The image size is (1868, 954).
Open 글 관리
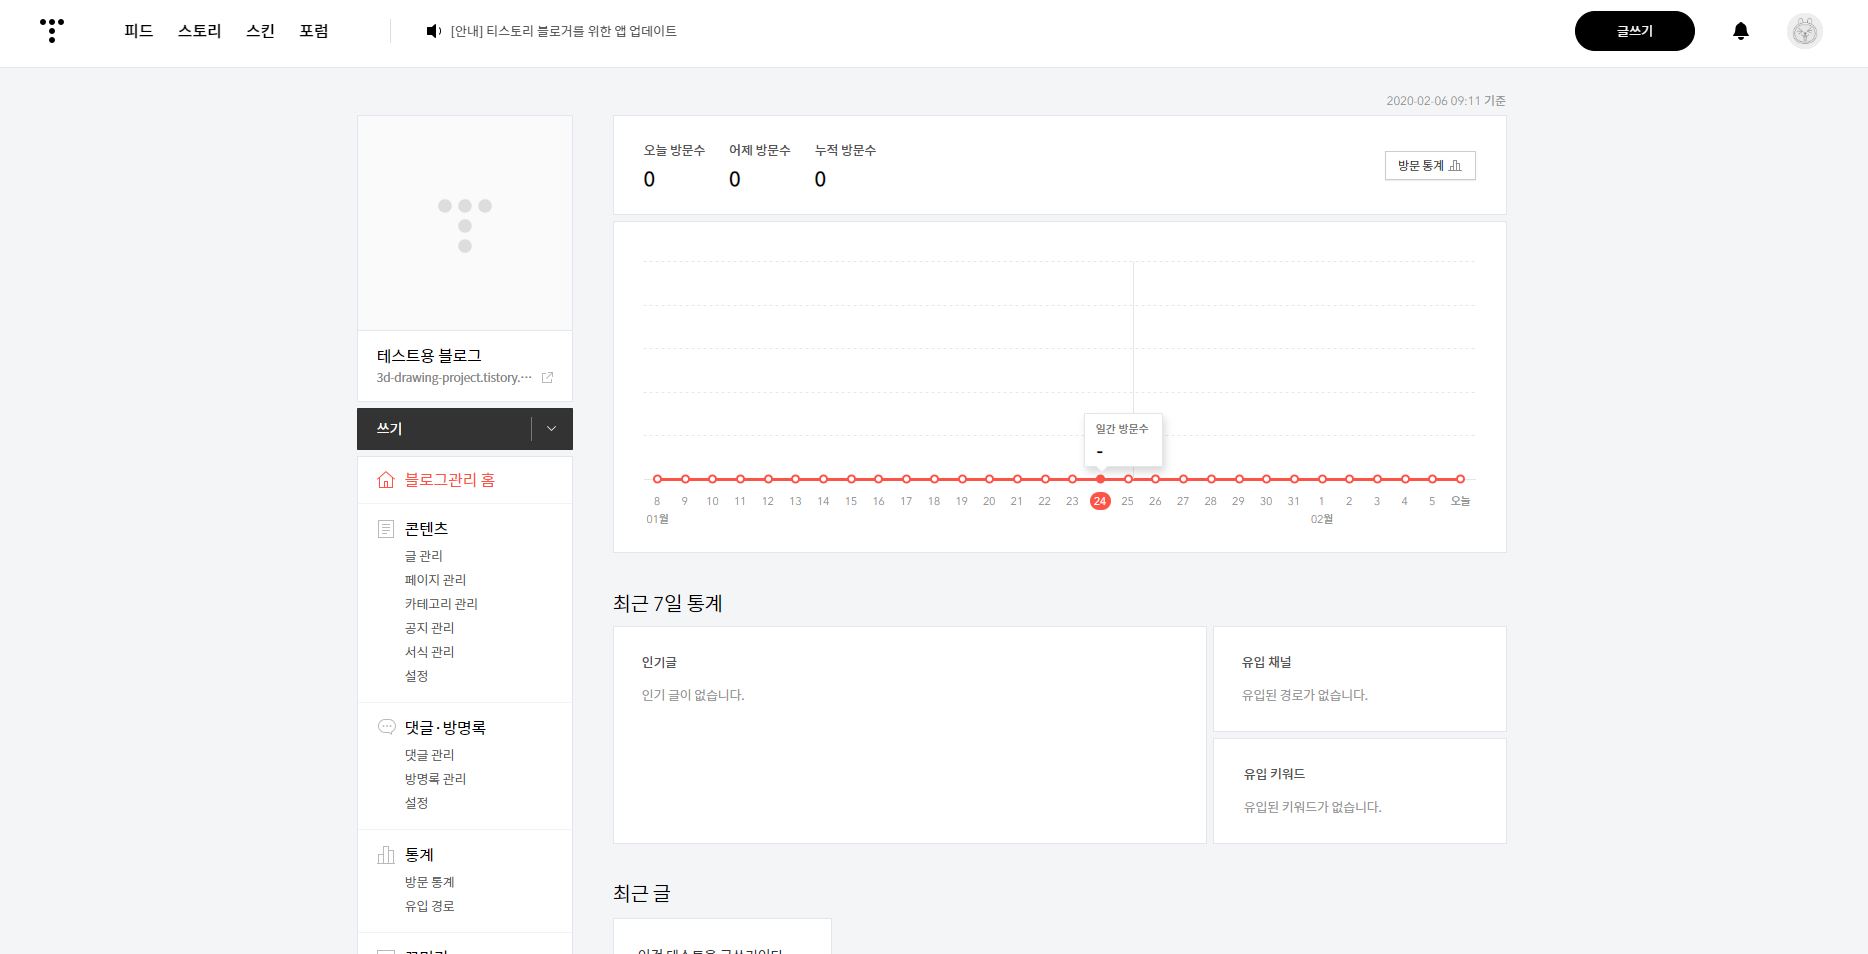tap(424, 556)
